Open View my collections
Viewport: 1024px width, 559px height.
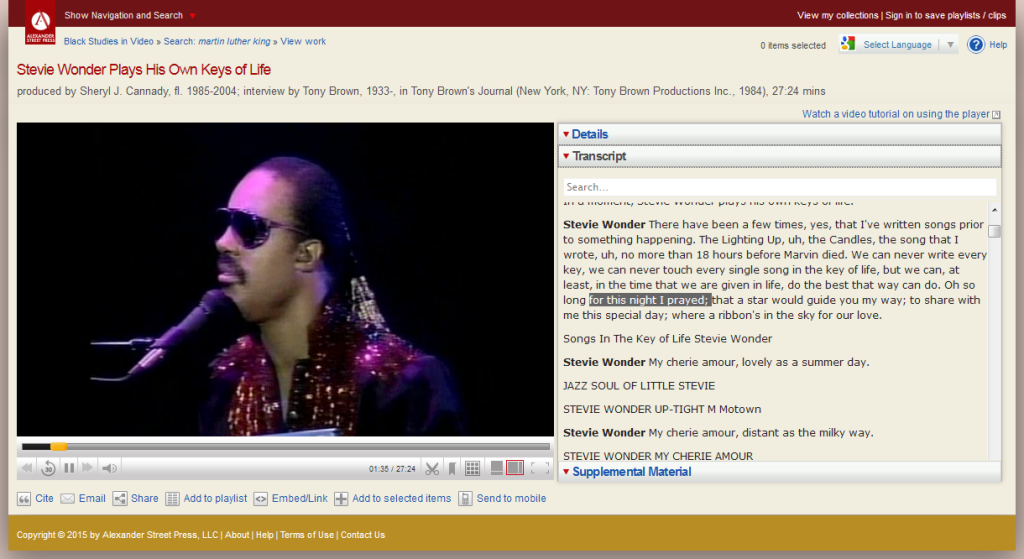click(837, 15)
